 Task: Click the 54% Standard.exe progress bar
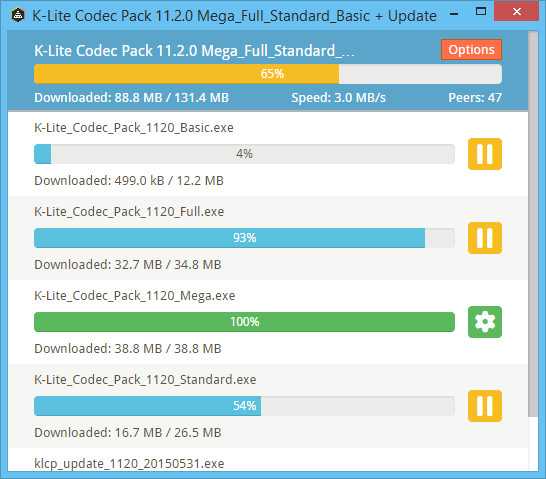coord(244,406)
